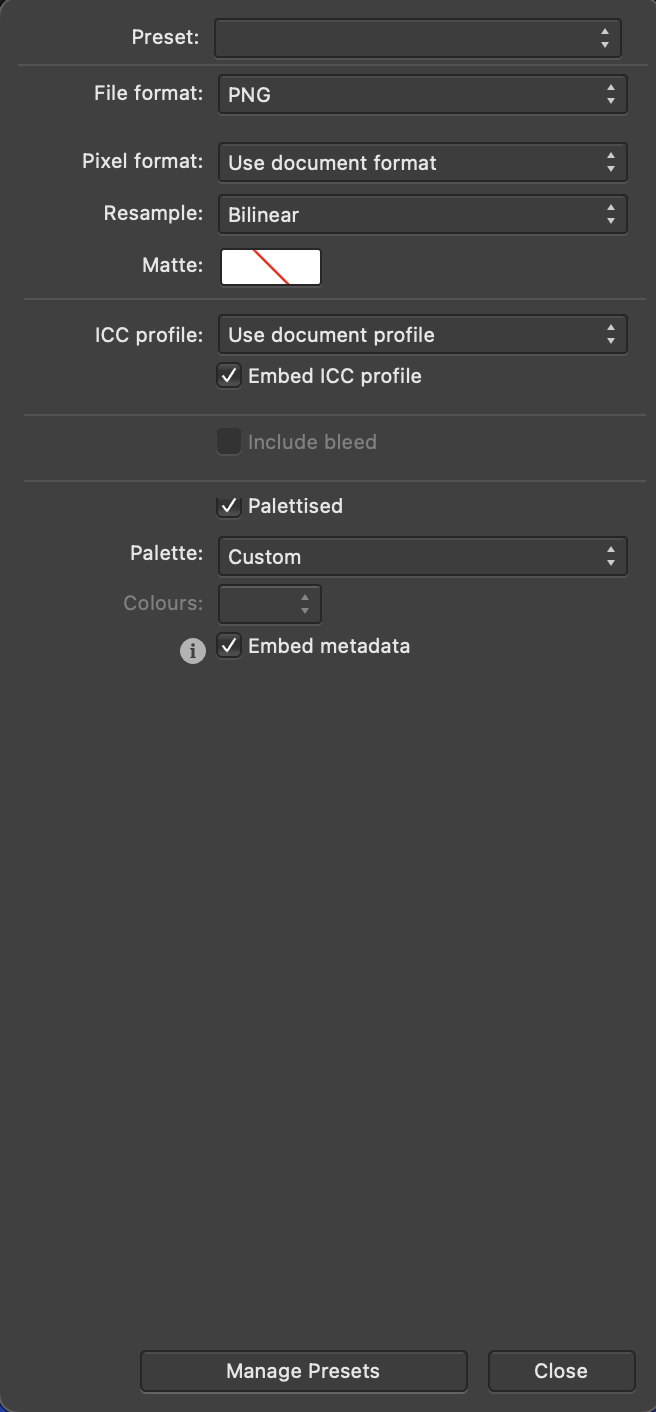Open the File format dropdown showing PNG
This screenshot has height=1412, width=656.
(423, 95)
